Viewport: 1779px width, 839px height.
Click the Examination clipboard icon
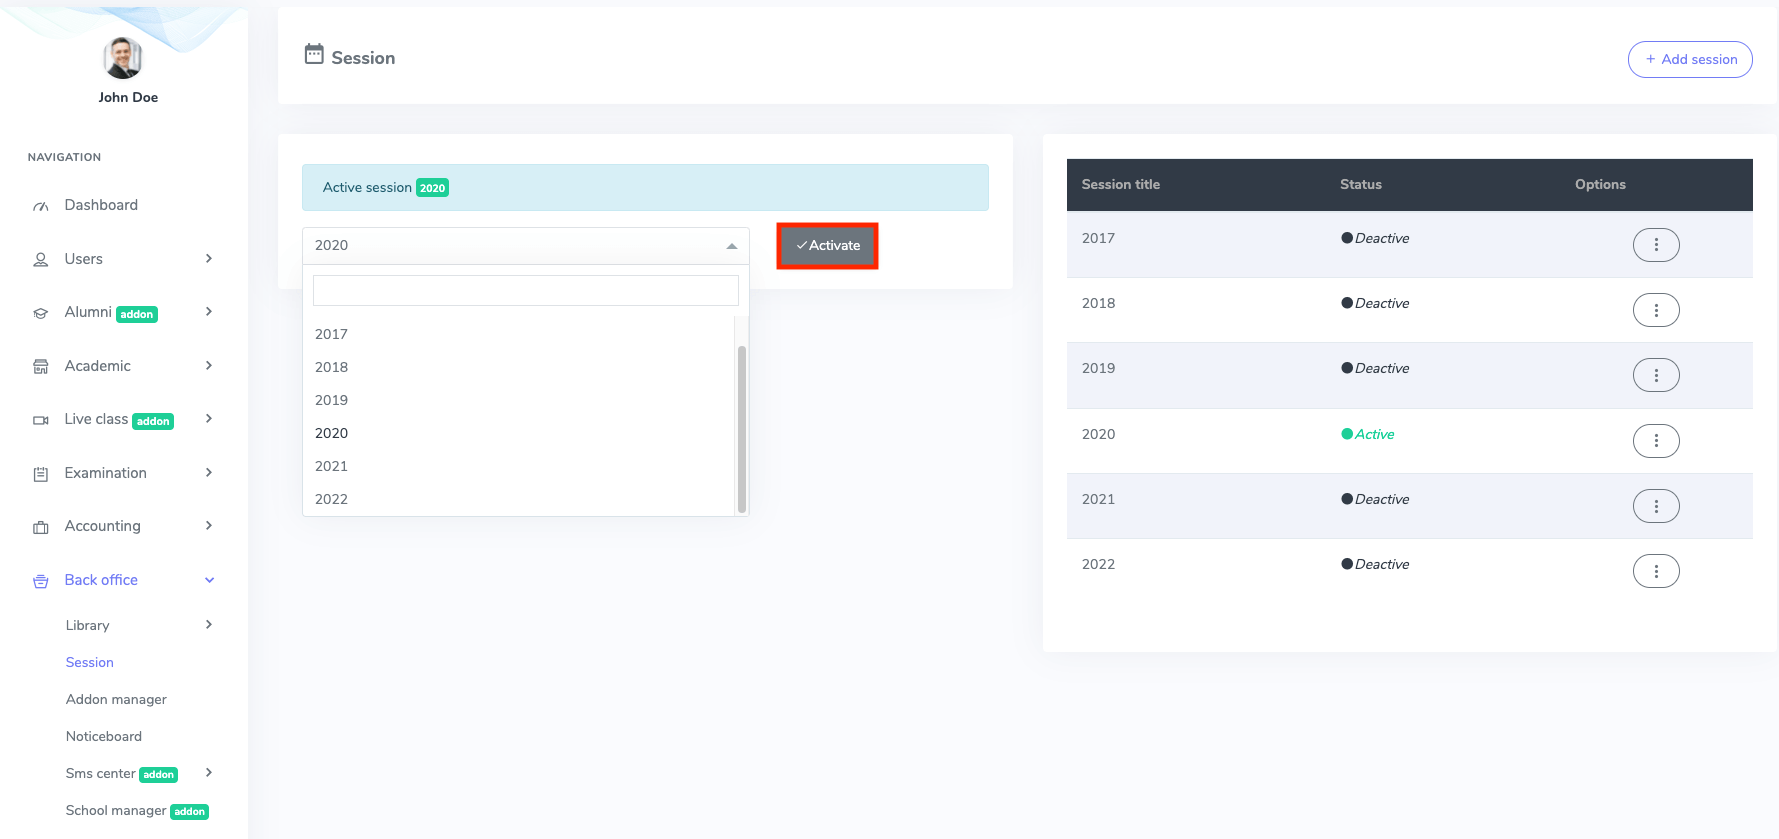click(41, 474)
